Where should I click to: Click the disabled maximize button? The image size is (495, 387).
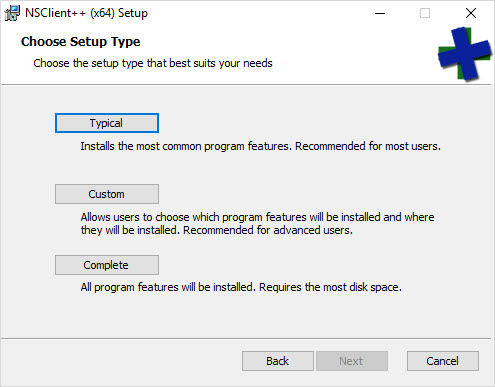click(x=425, y=13)
